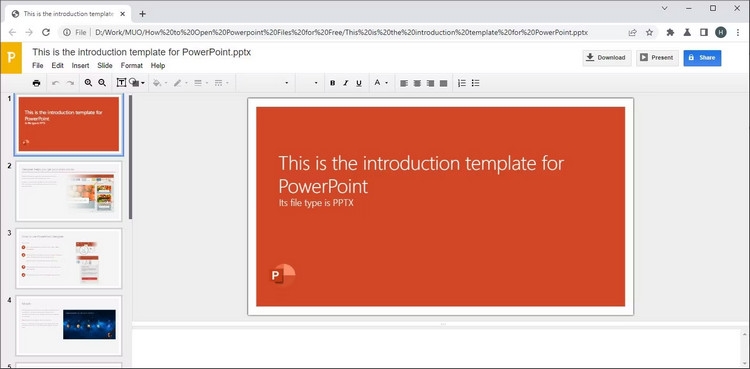Zoom in with the plus magnifier
Screen dimensions: 750x369
[88, 83]
